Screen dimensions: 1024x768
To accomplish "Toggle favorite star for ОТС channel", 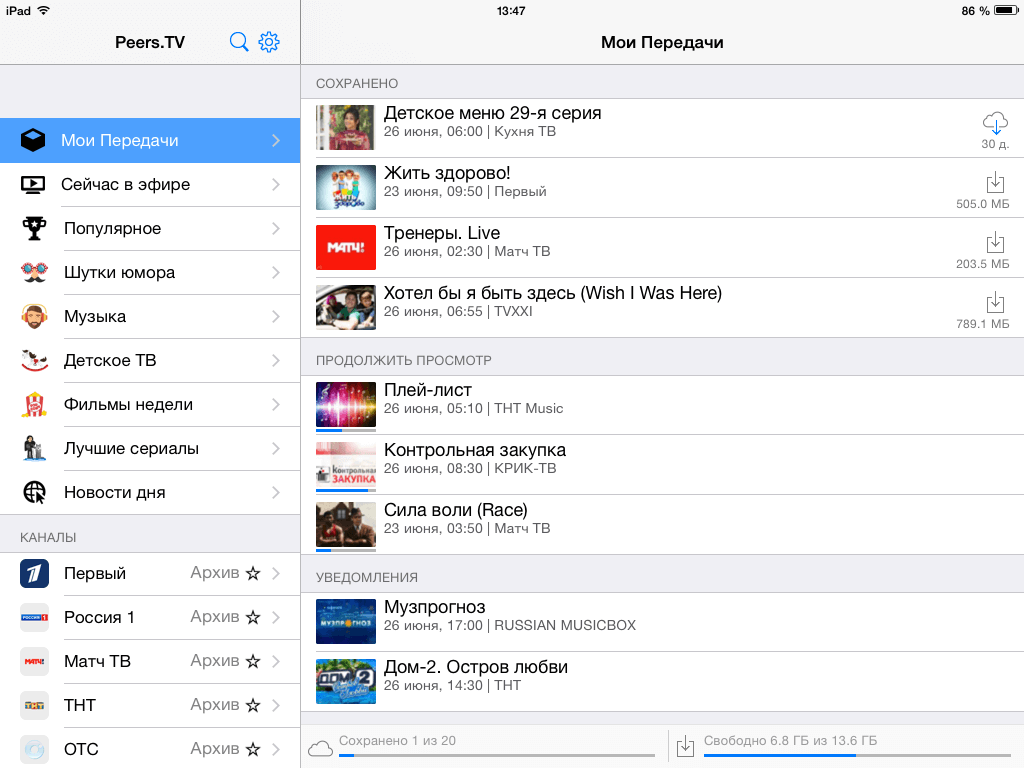I will click(253, 749).
